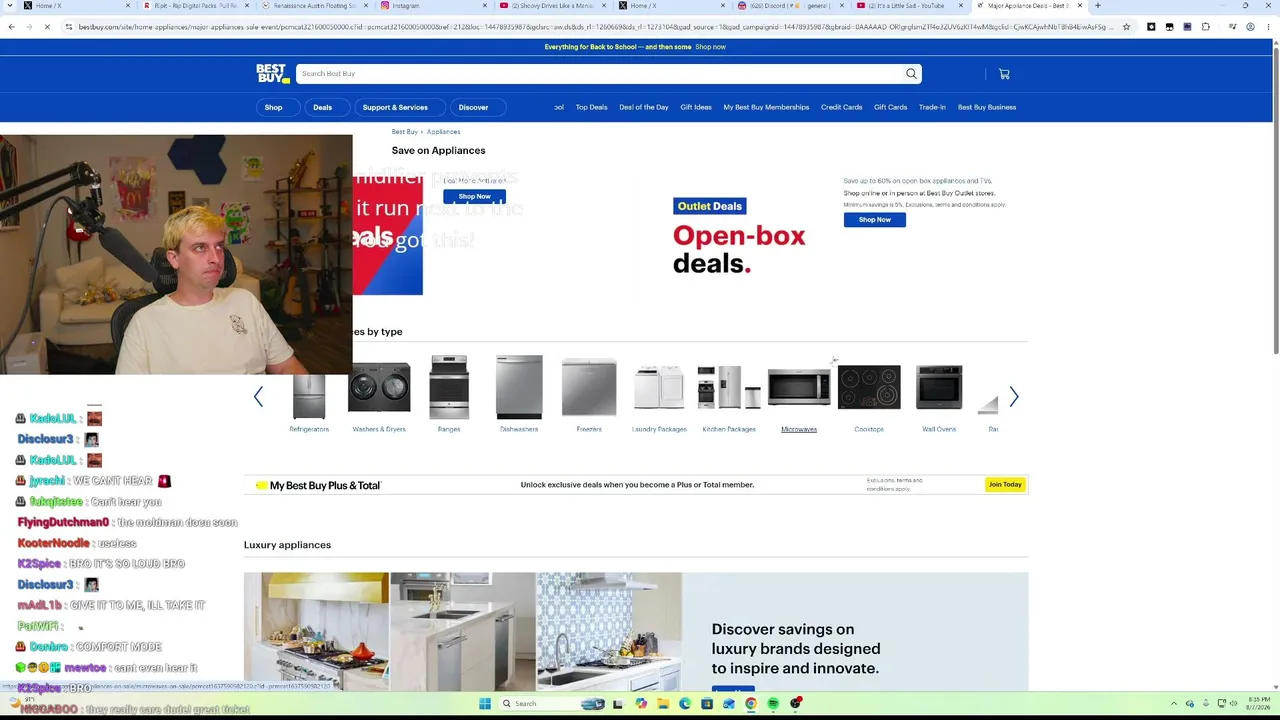1280x720 pixels.
Task: Open File Explorer from taskbar
Action: coord(663,704)
